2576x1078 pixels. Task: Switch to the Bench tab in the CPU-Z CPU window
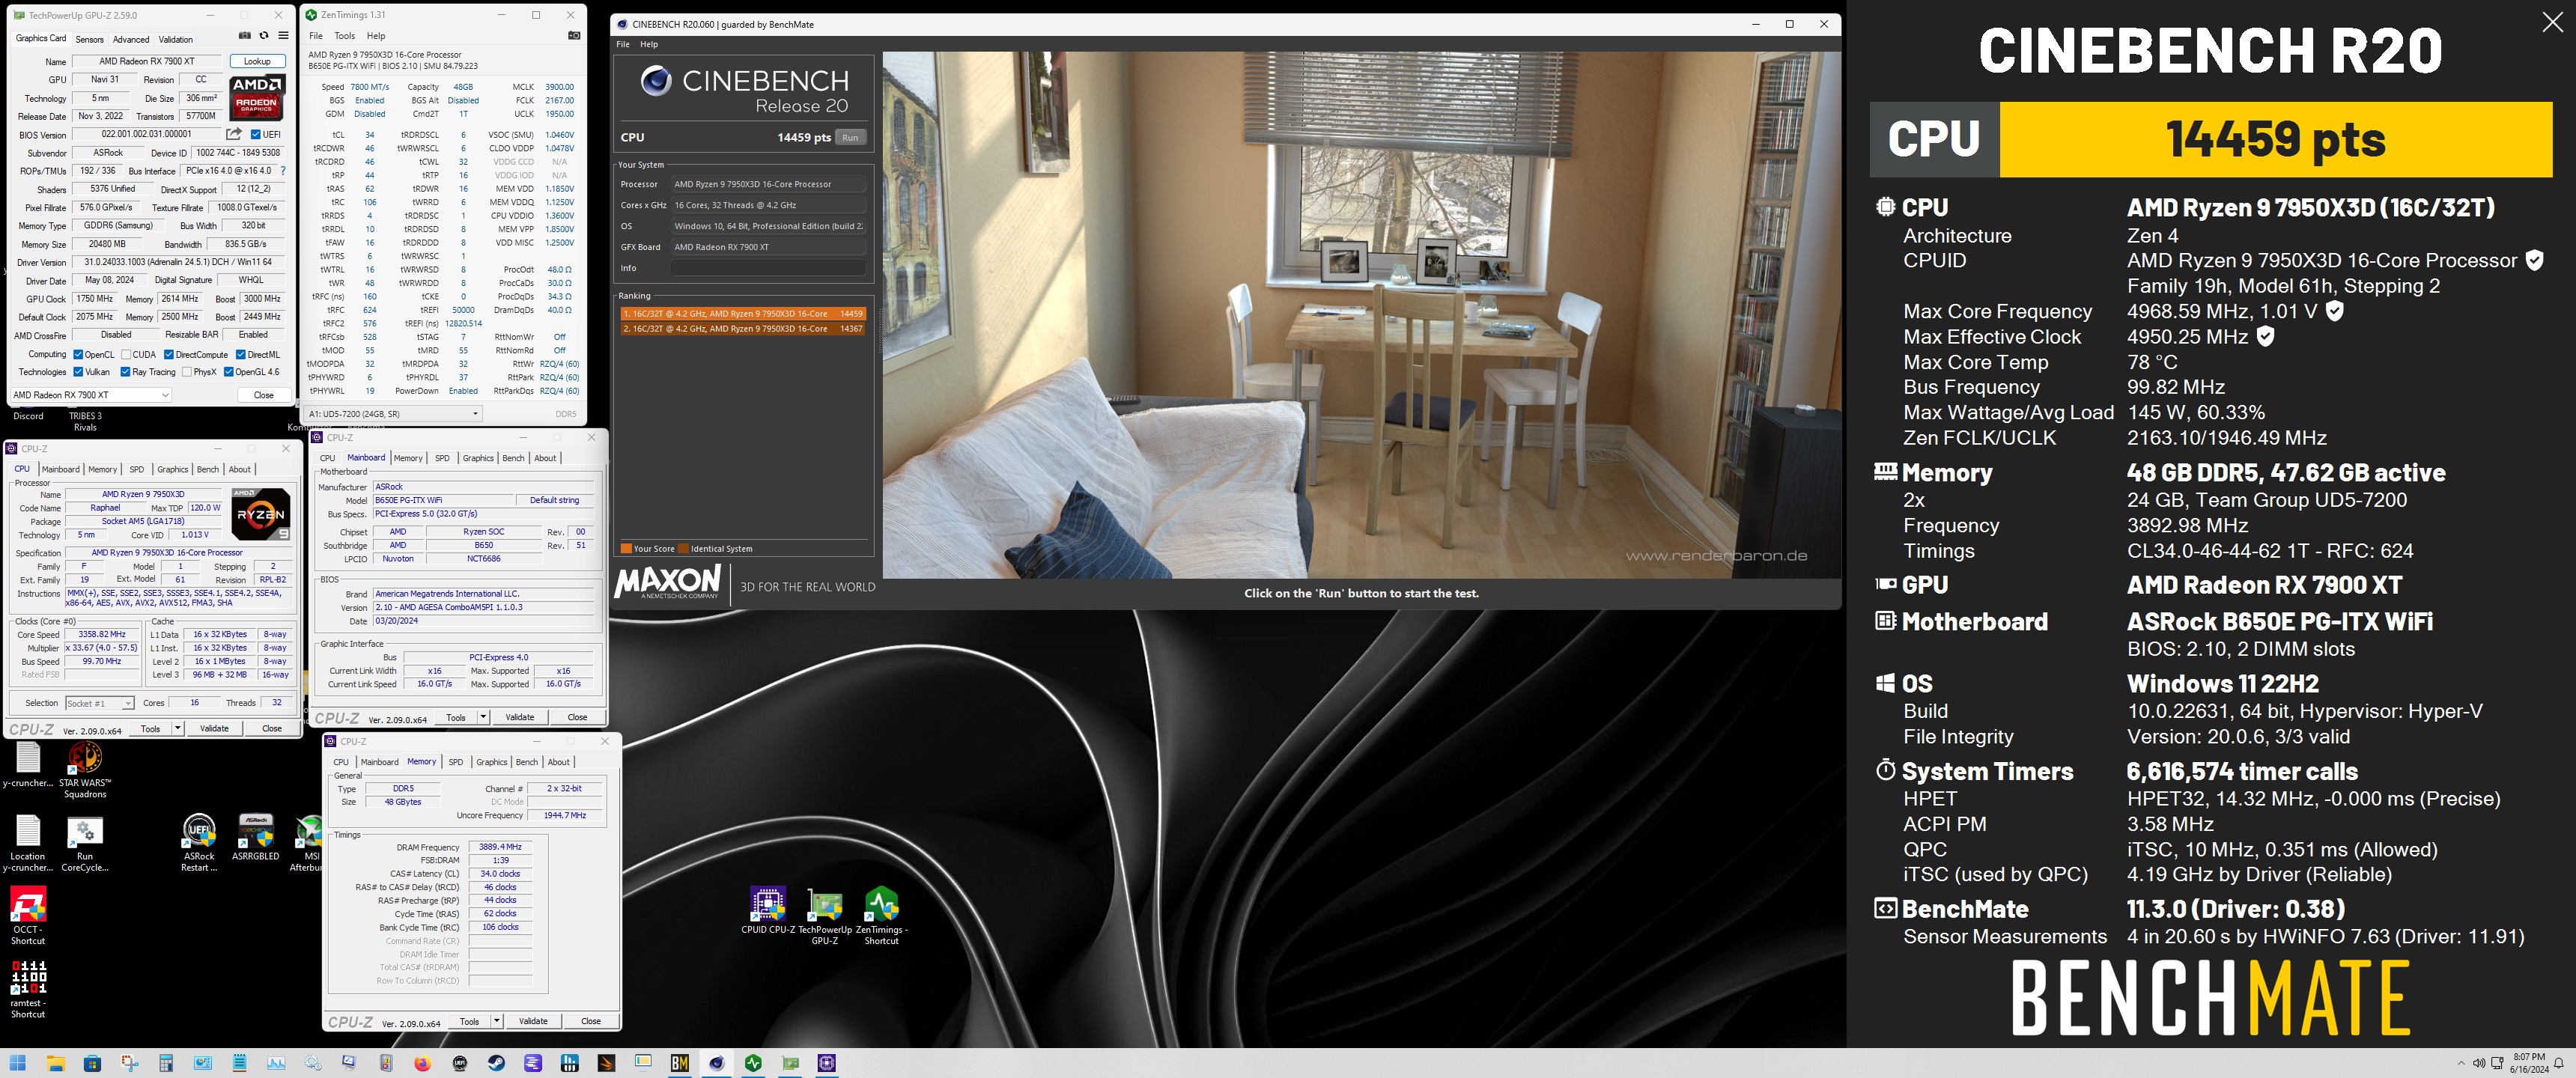pyautogui.click(x=208, y=469)
